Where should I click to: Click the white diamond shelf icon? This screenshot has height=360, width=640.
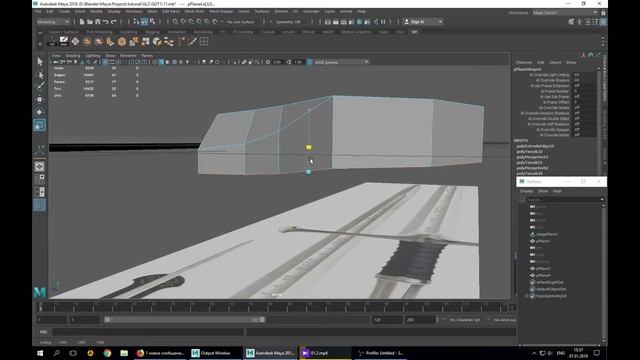[76, 41]
